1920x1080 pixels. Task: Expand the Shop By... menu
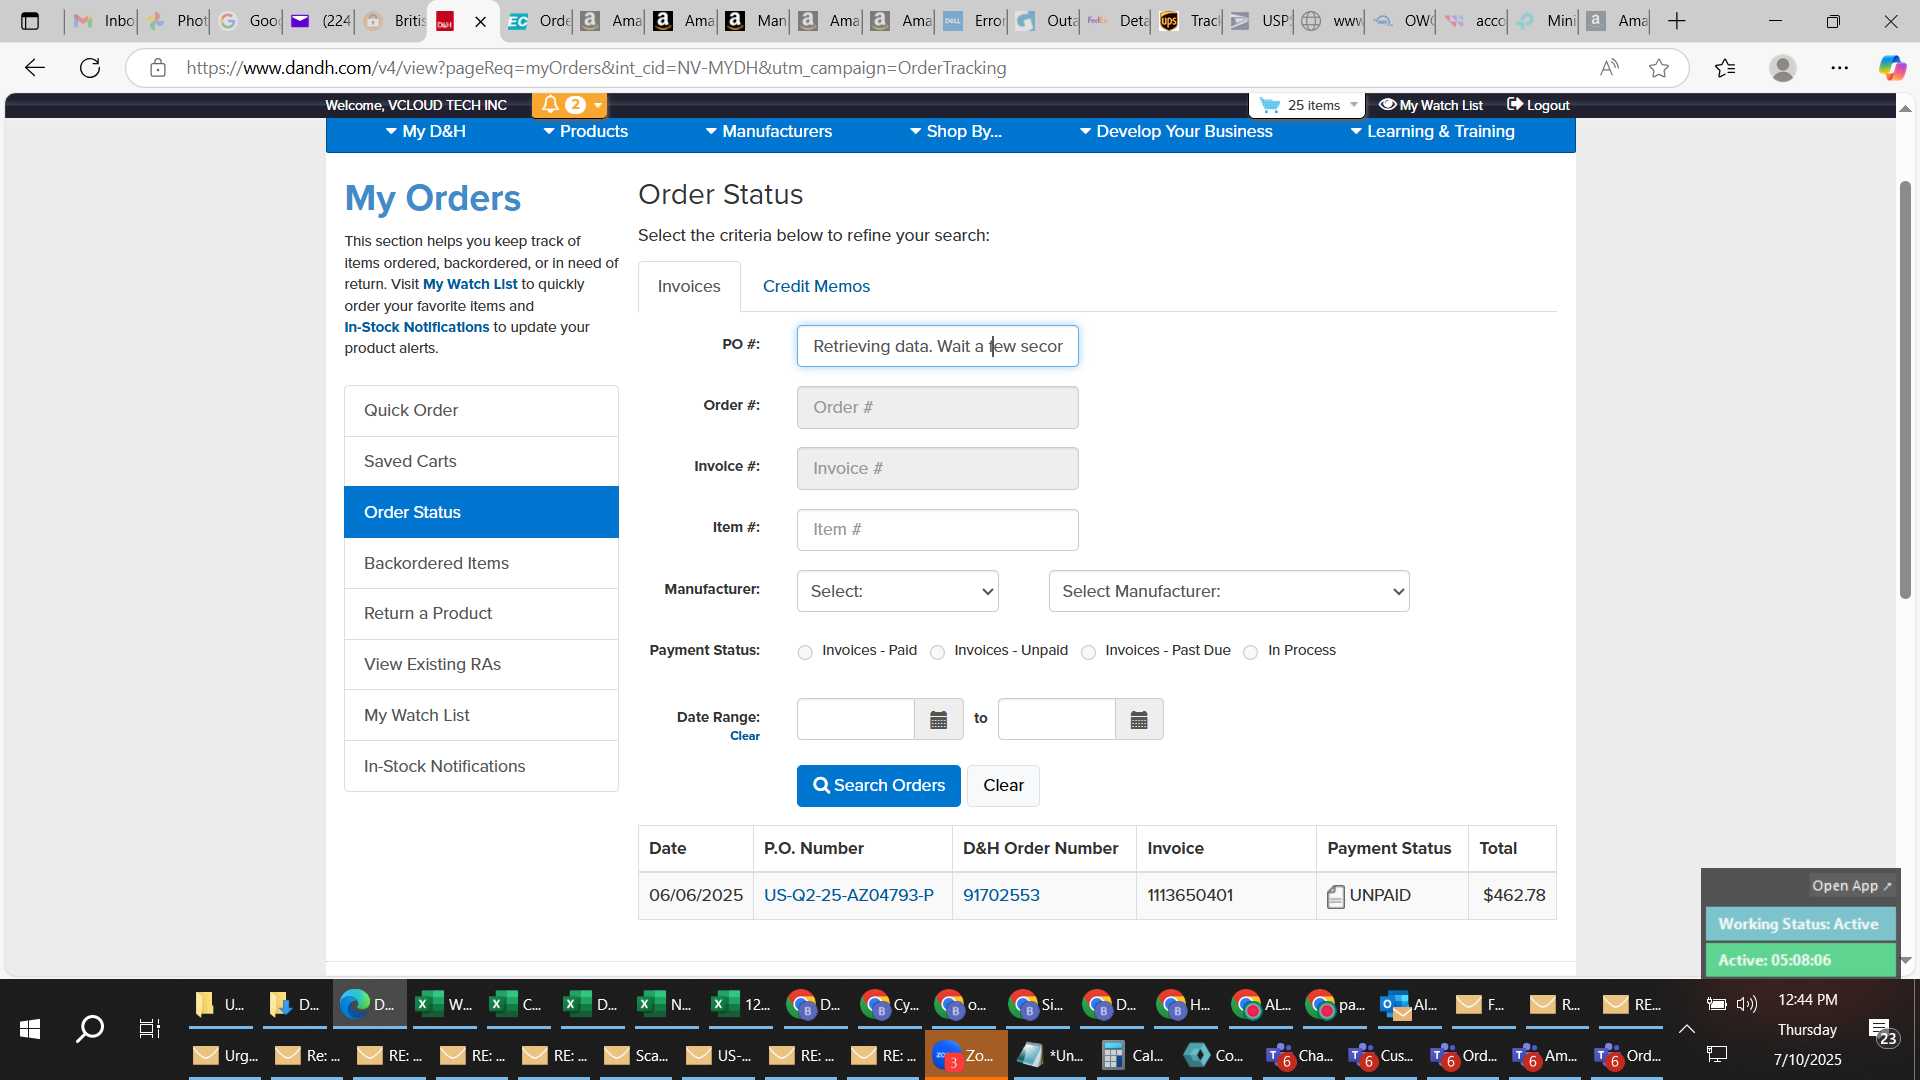pos(955,132)
